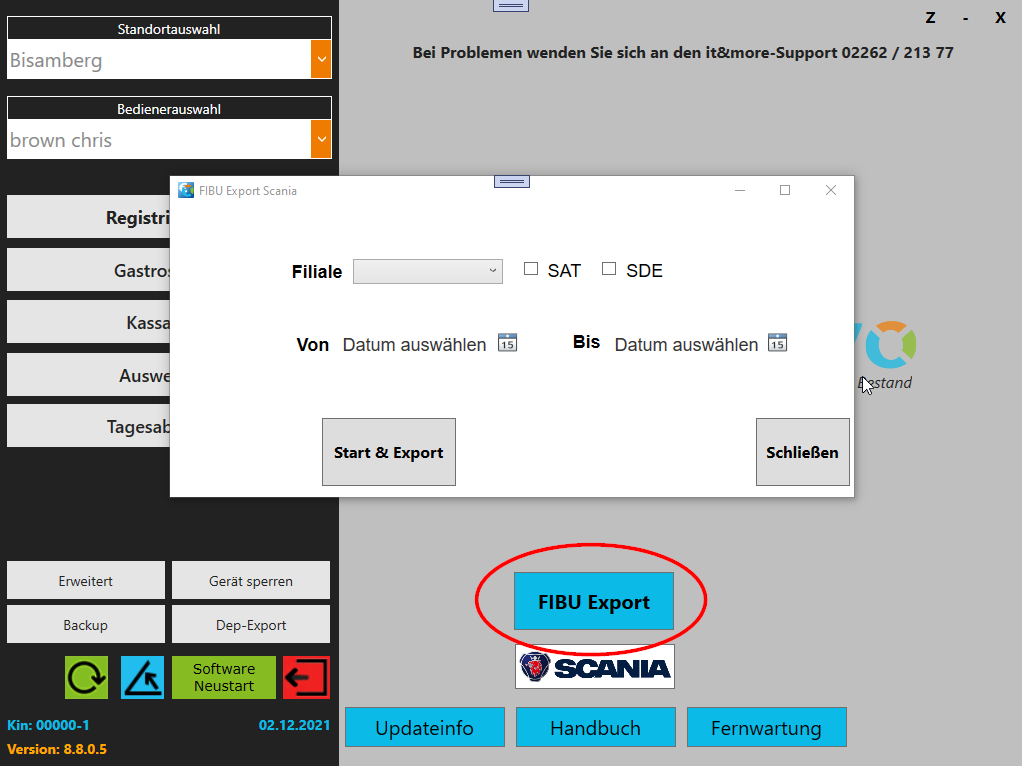Open the Filiale dropdown
Viewport: 1022px width, 766px height.
pos(428,271)
